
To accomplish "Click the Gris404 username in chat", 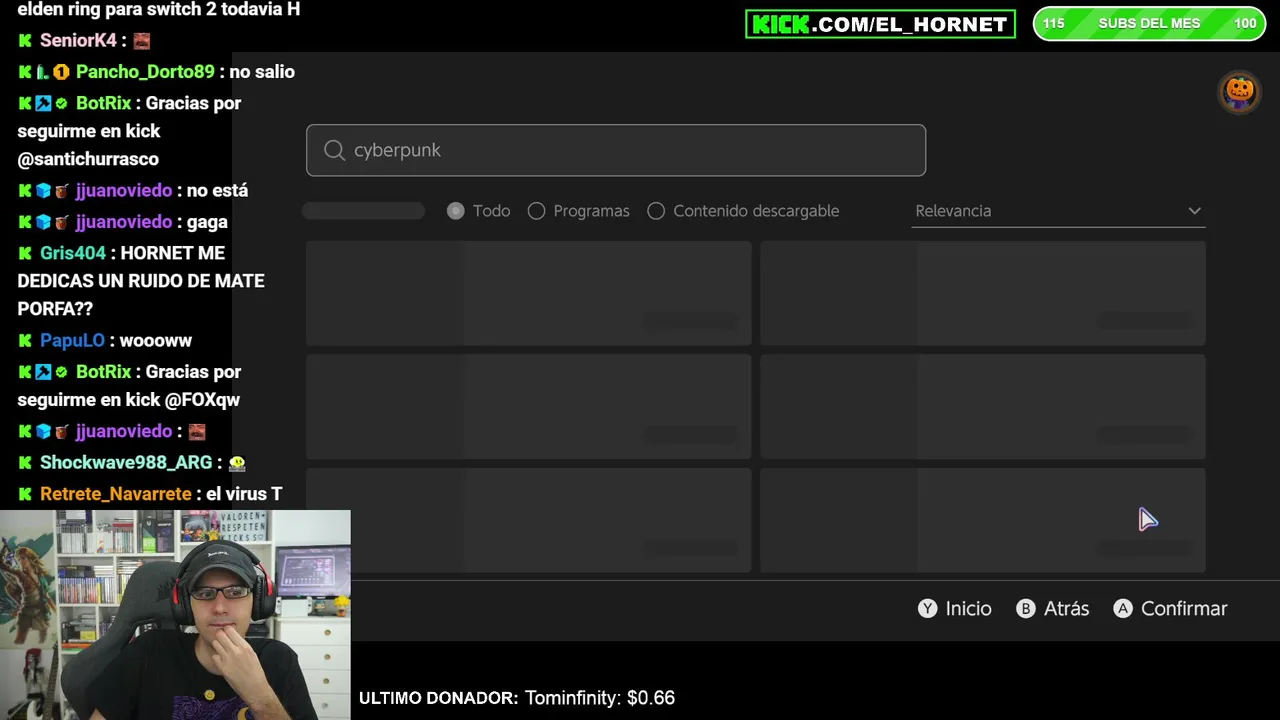I will click(x=73, y=253).
